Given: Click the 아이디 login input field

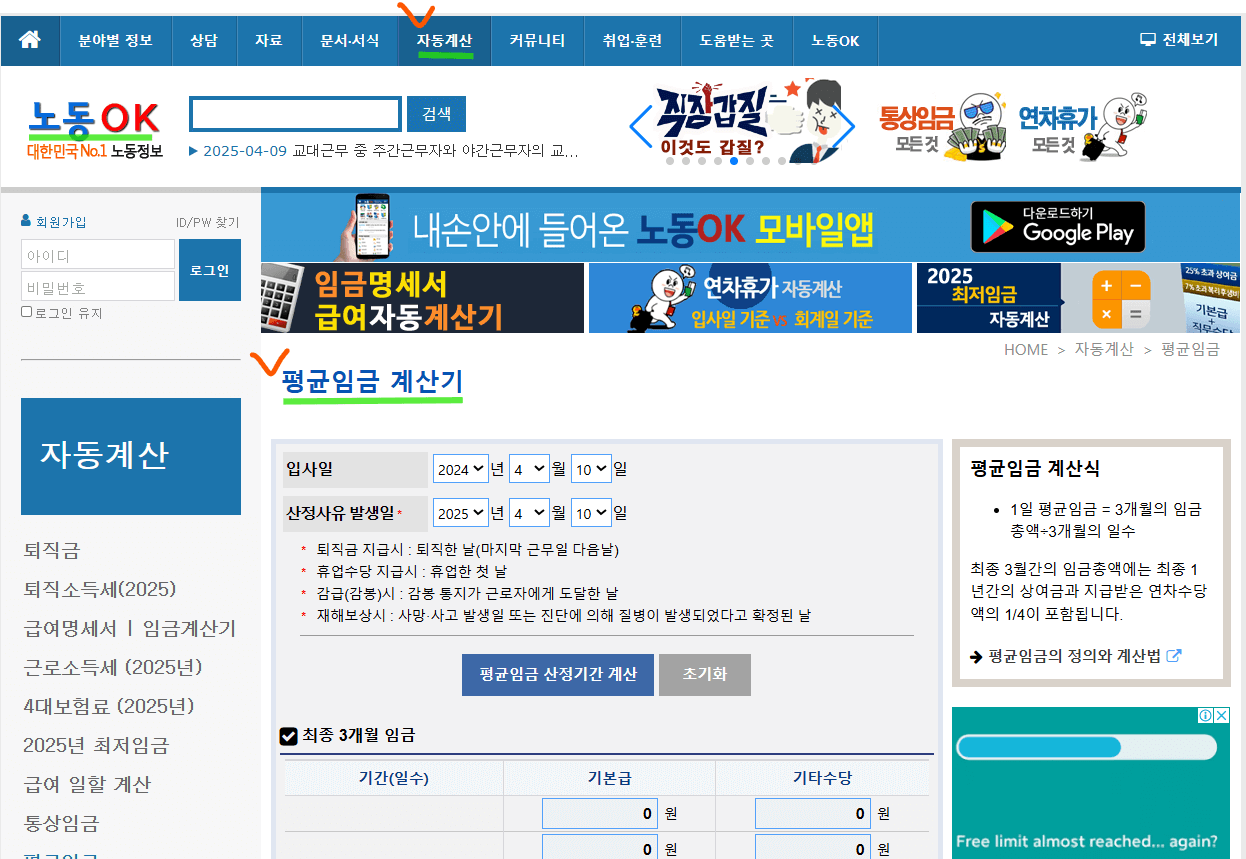Looking at the screenshot, I should point(97,254).
